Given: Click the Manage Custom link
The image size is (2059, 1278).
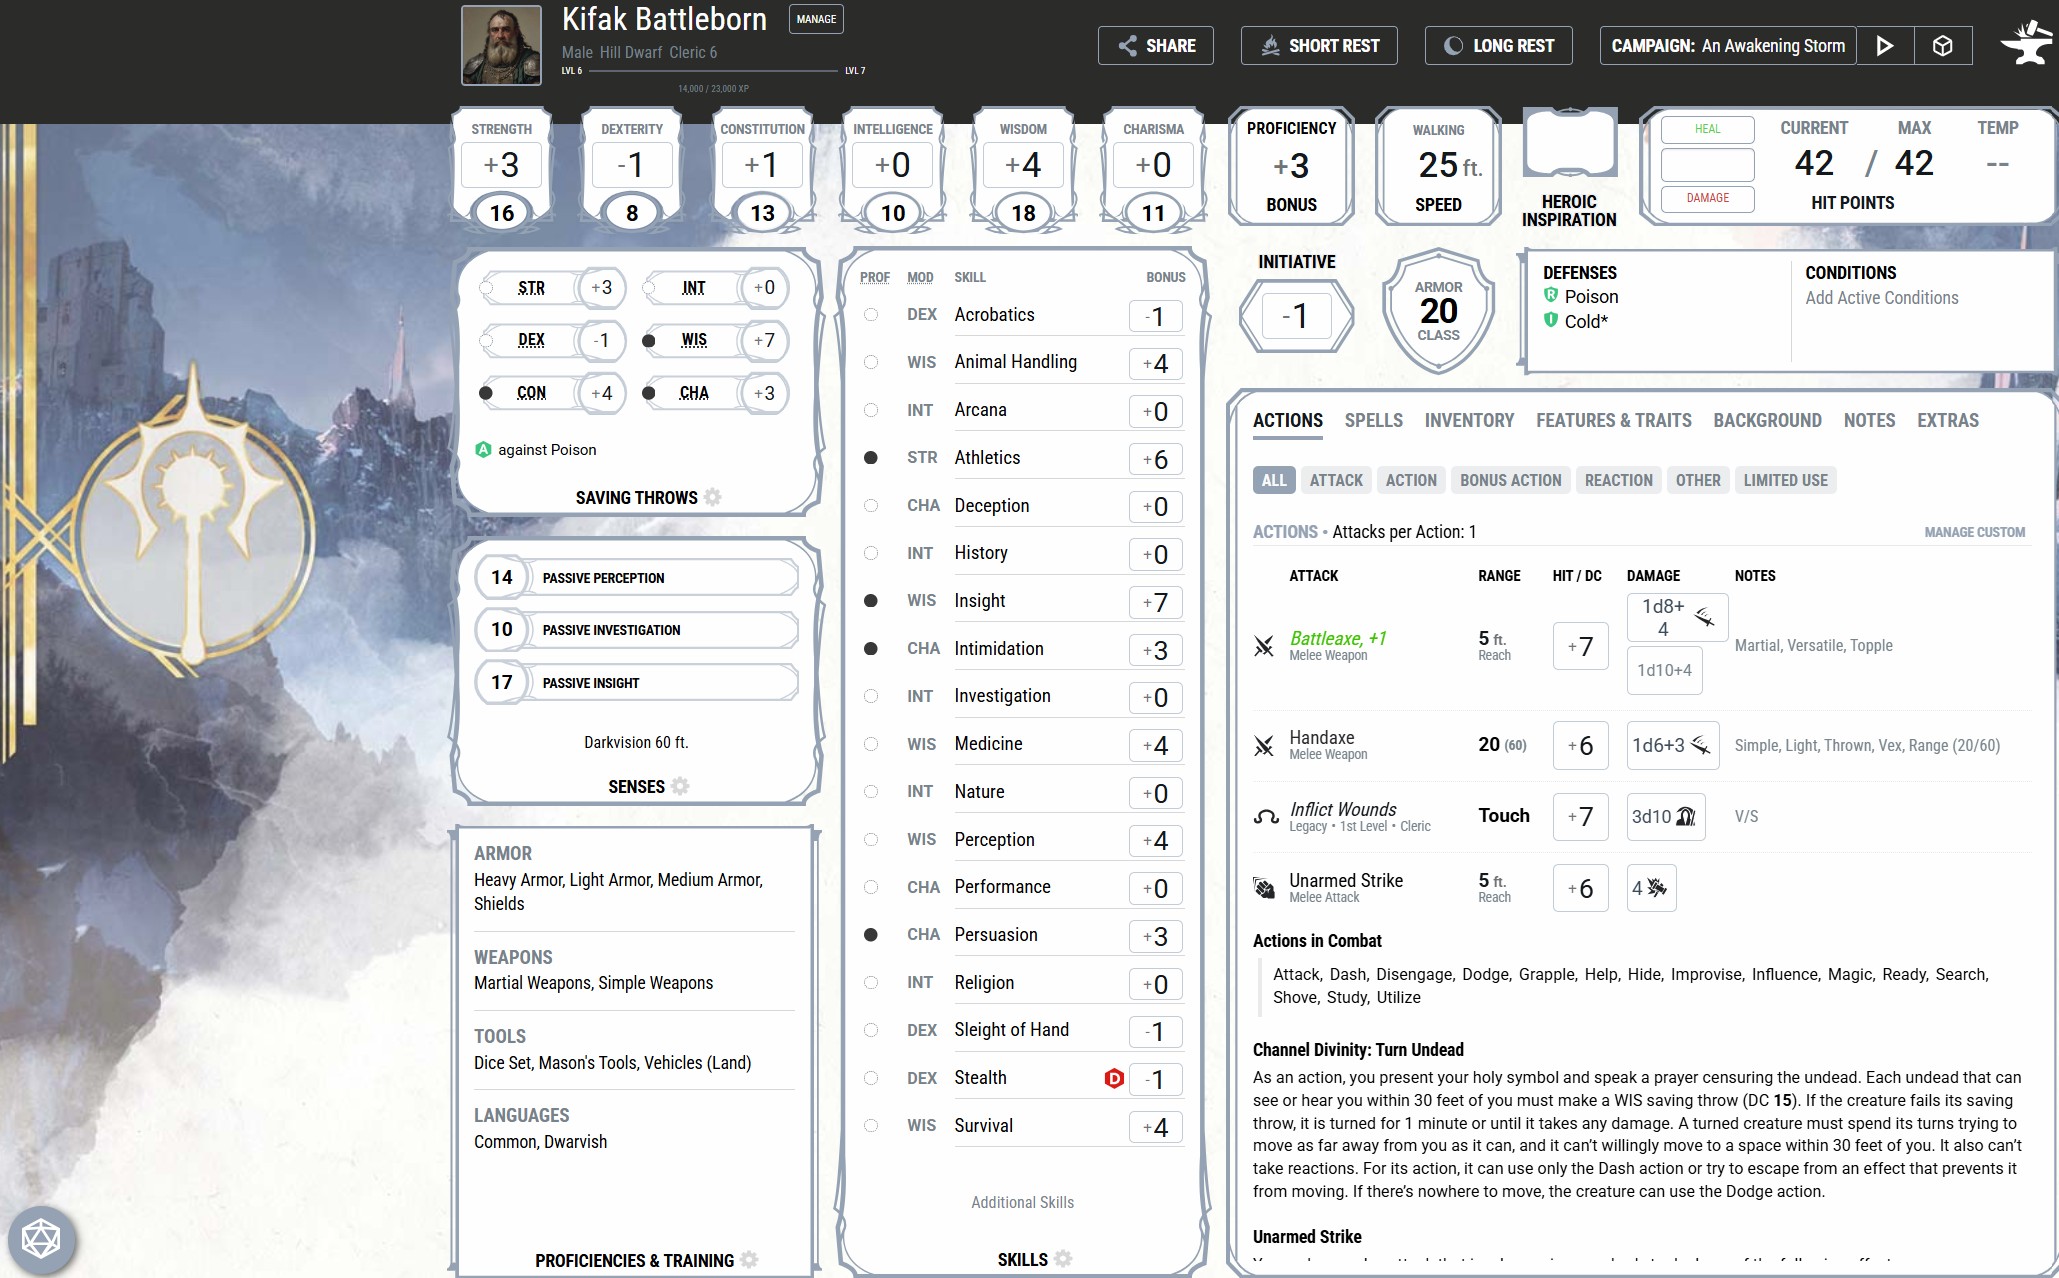Looking at the screenshot, I should pos(1974,532).
